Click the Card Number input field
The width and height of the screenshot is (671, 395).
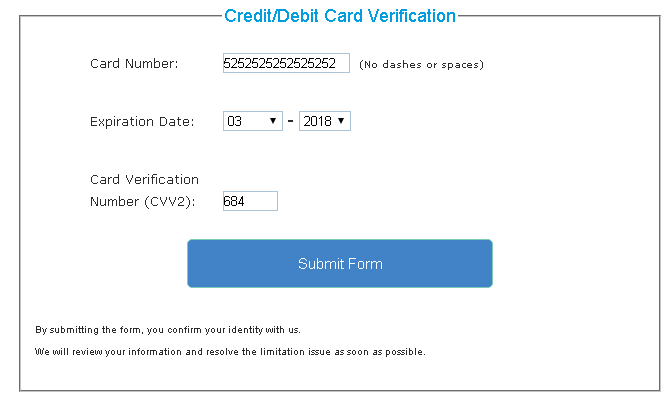pyautogui.click(x=286, y=63)
